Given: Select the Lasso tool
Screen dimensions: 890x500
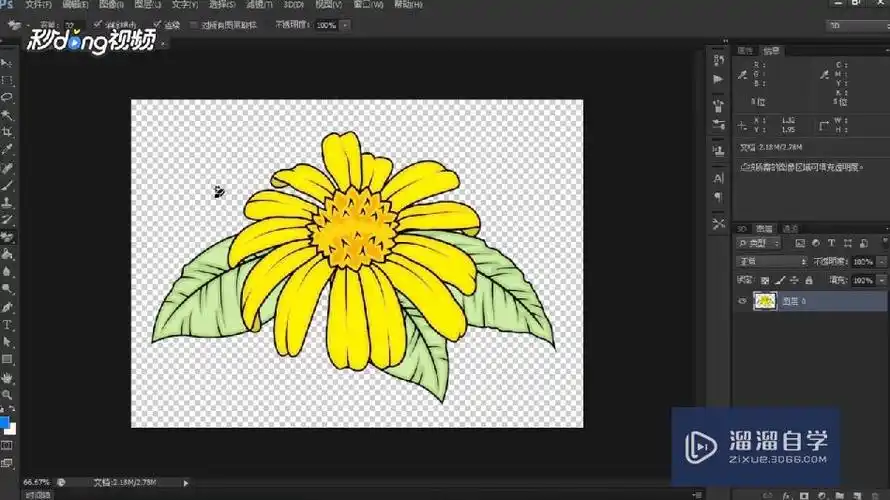Looking at the screenshot, I should [7, 97].
